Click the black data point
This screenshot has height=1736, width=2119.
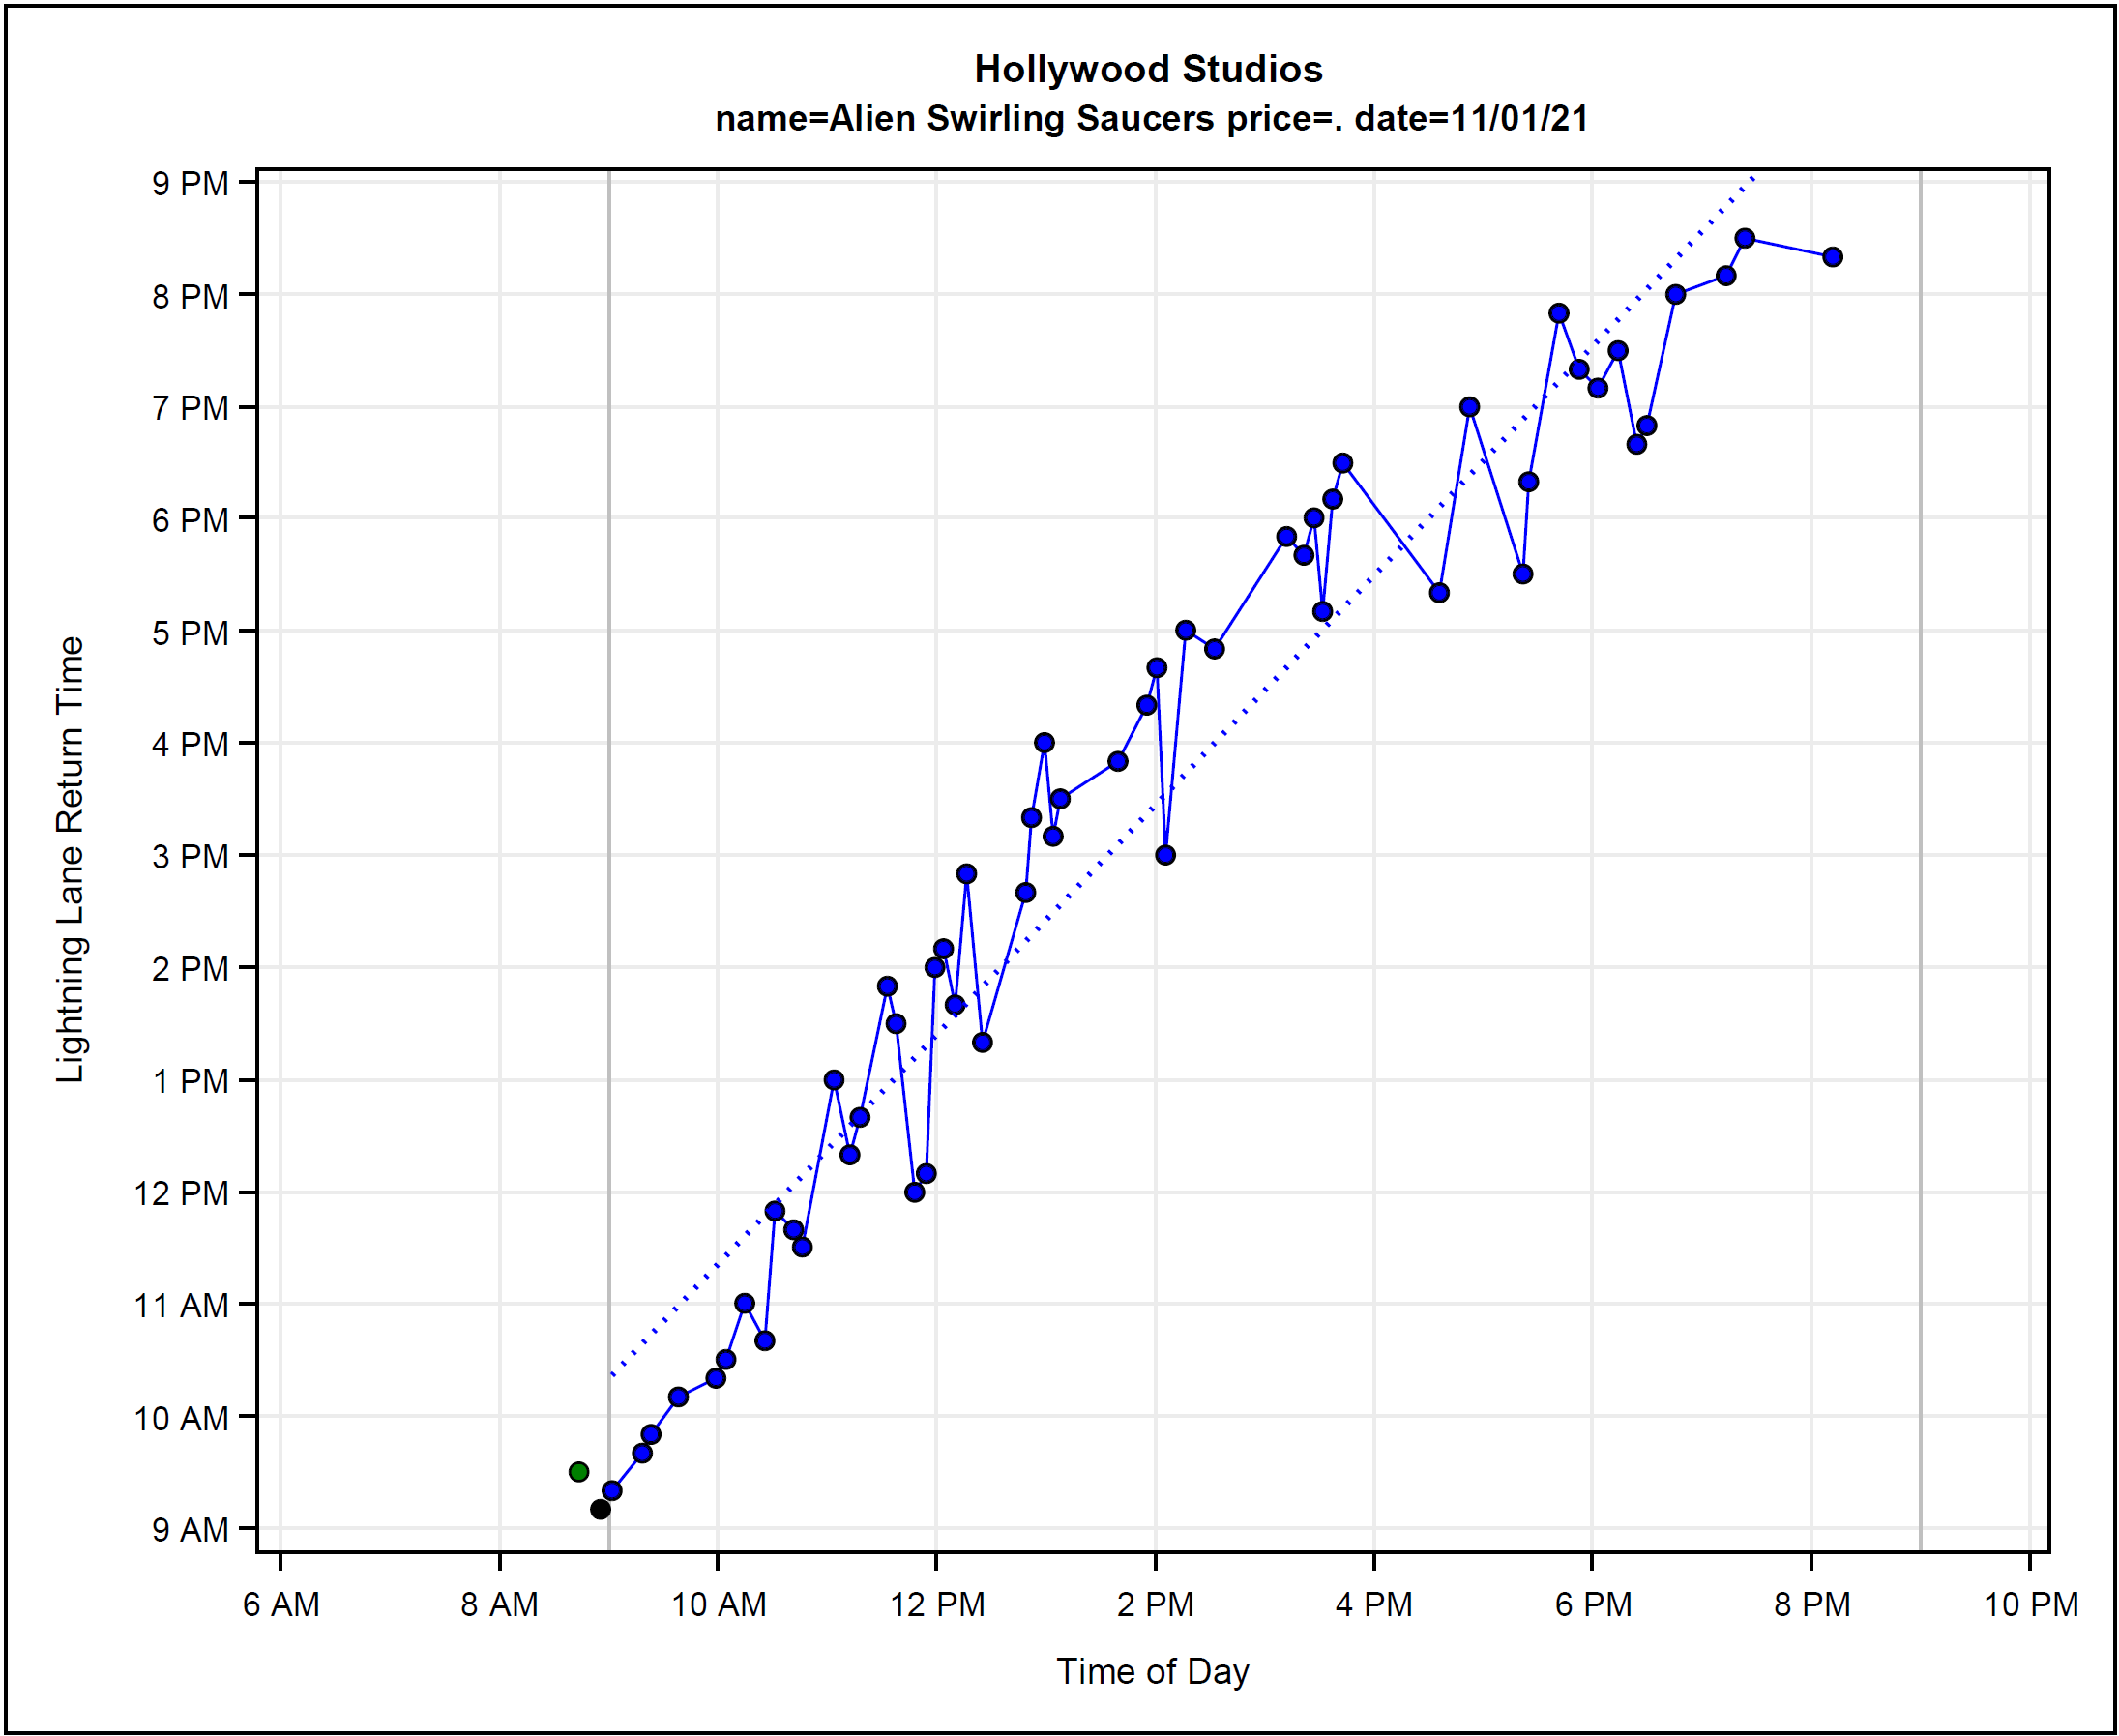point(600,1509)
